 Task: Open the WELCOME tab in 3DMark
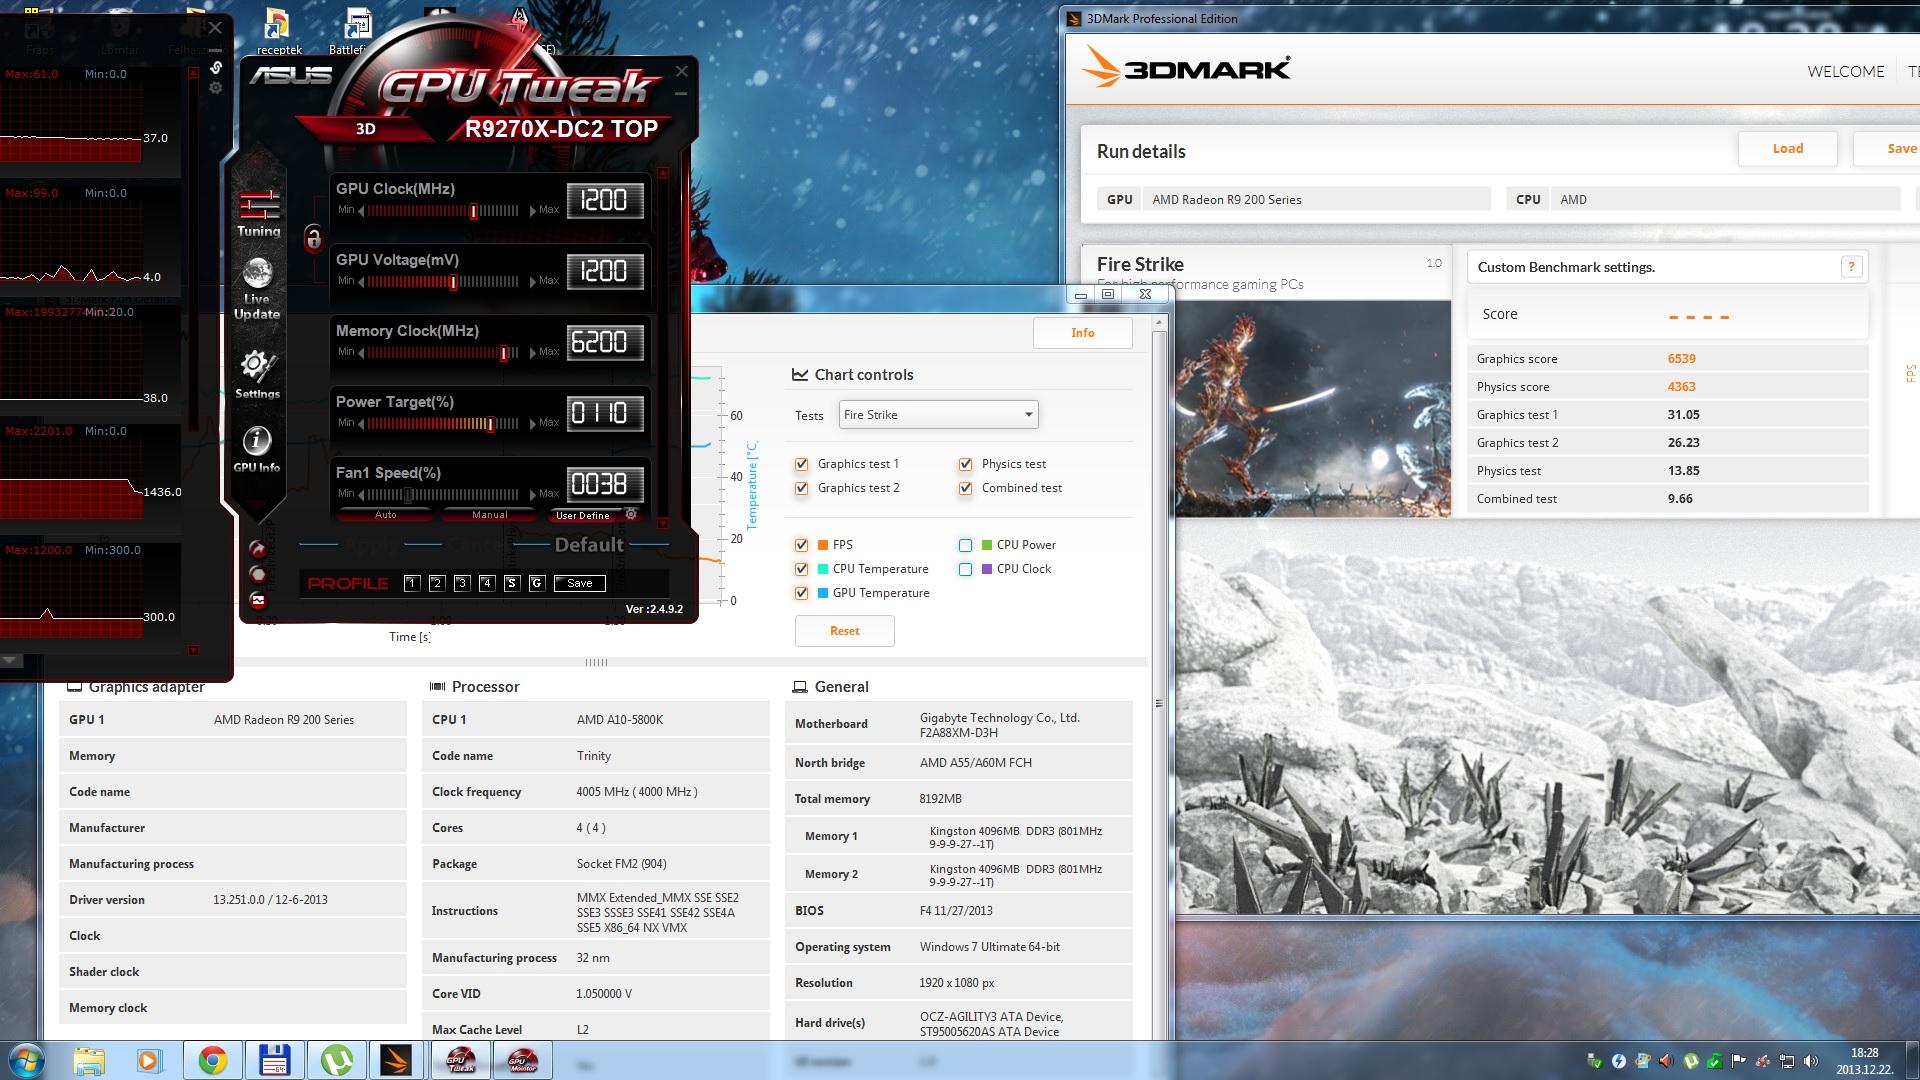1845,71
